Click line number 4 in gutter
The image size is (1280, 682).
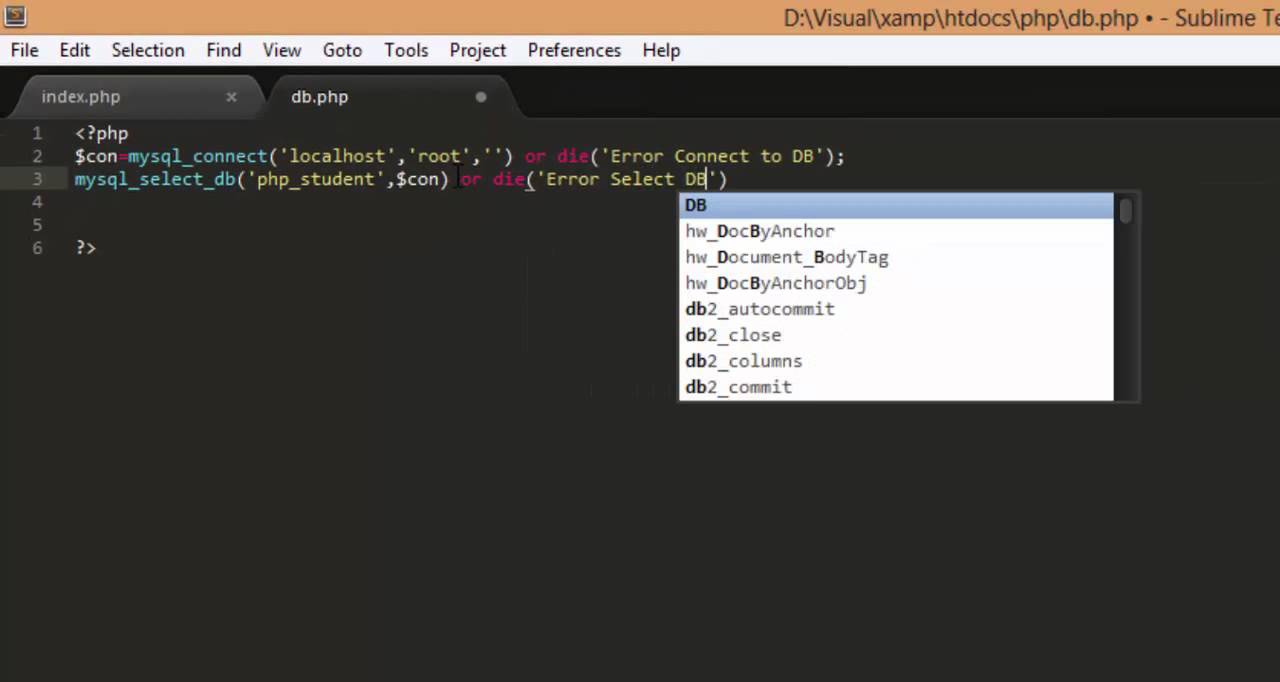[37, 202]
